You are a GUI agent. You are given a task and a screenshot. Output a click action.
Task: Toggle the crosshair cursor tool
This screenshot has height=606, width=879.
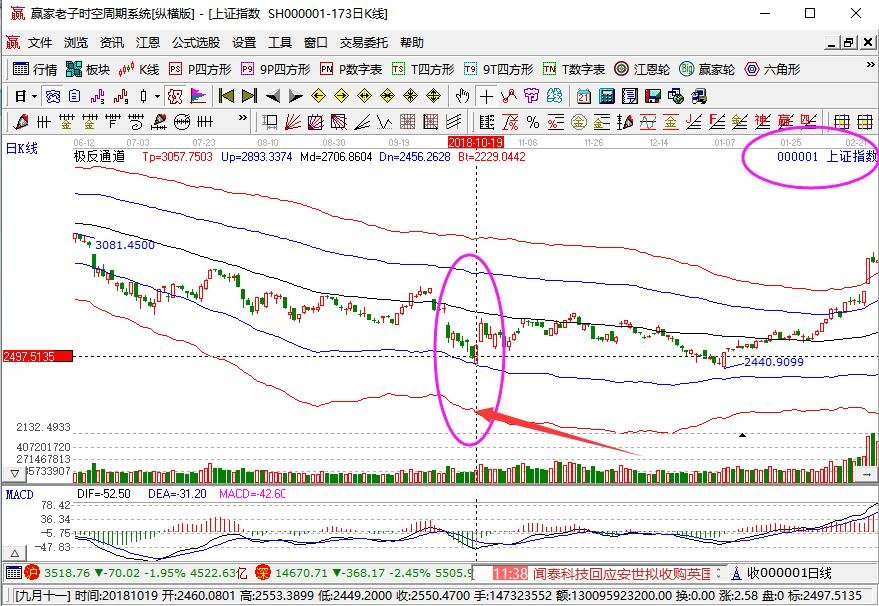pos(486,96)
